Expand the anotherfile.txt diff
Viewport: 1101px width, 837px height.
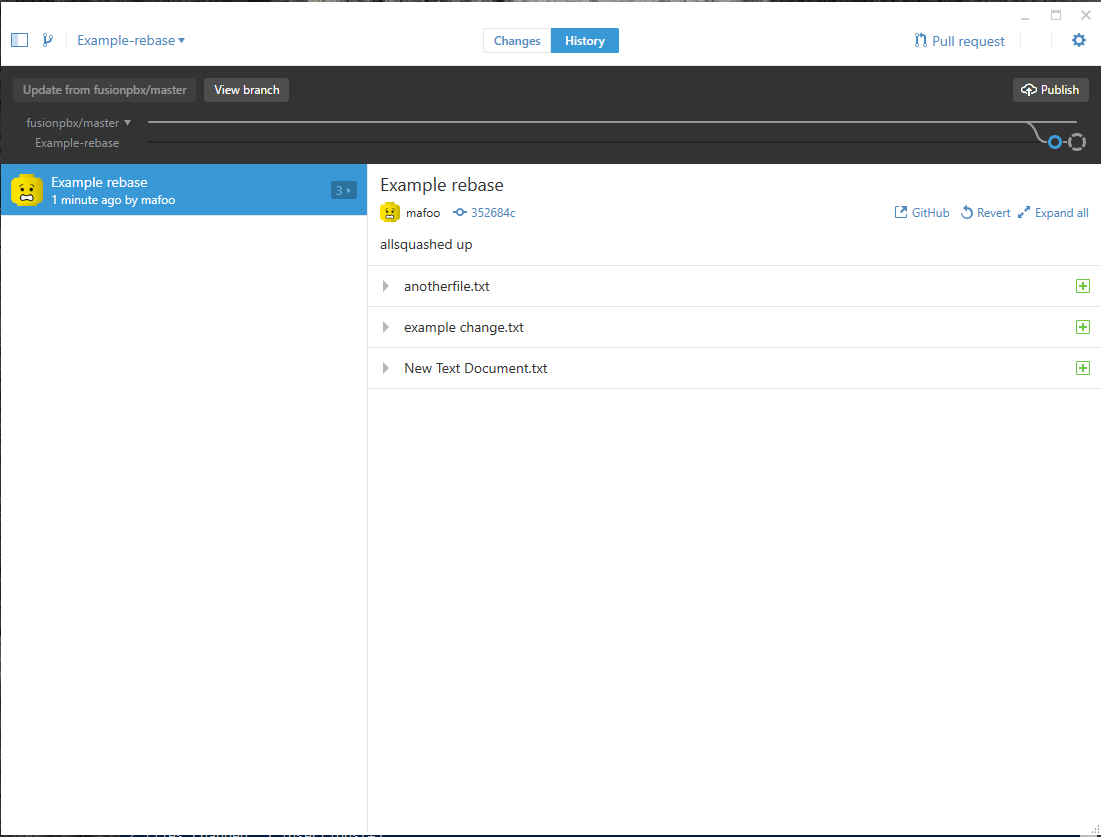[386, 287]
